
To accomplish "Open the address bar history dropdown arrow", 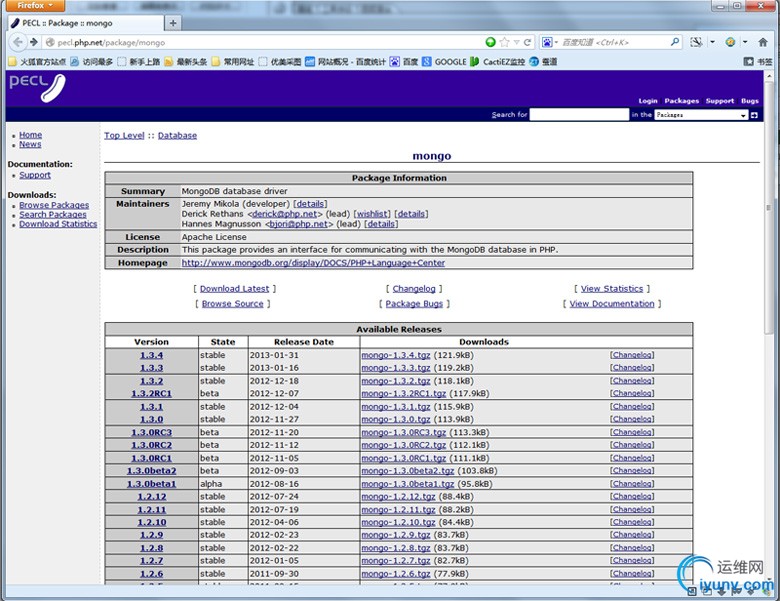I will [517, 42].
